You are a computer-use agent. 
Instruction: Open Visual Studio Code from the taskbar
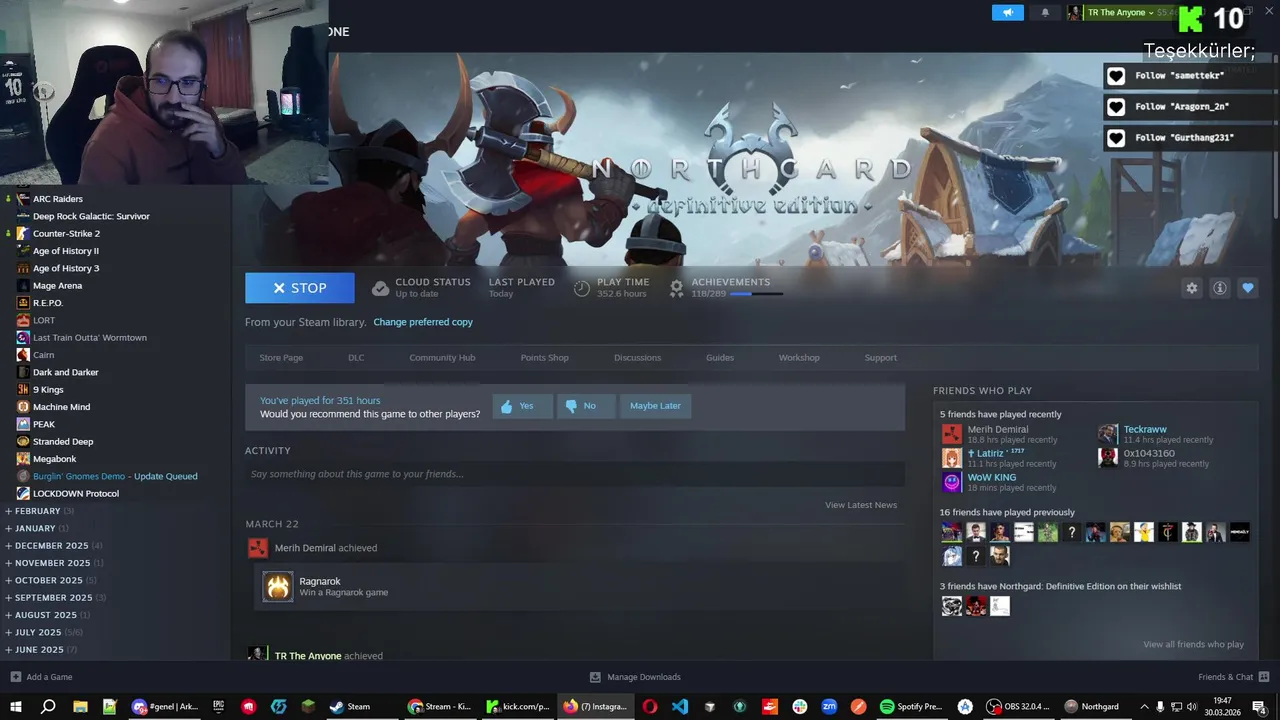680,706
